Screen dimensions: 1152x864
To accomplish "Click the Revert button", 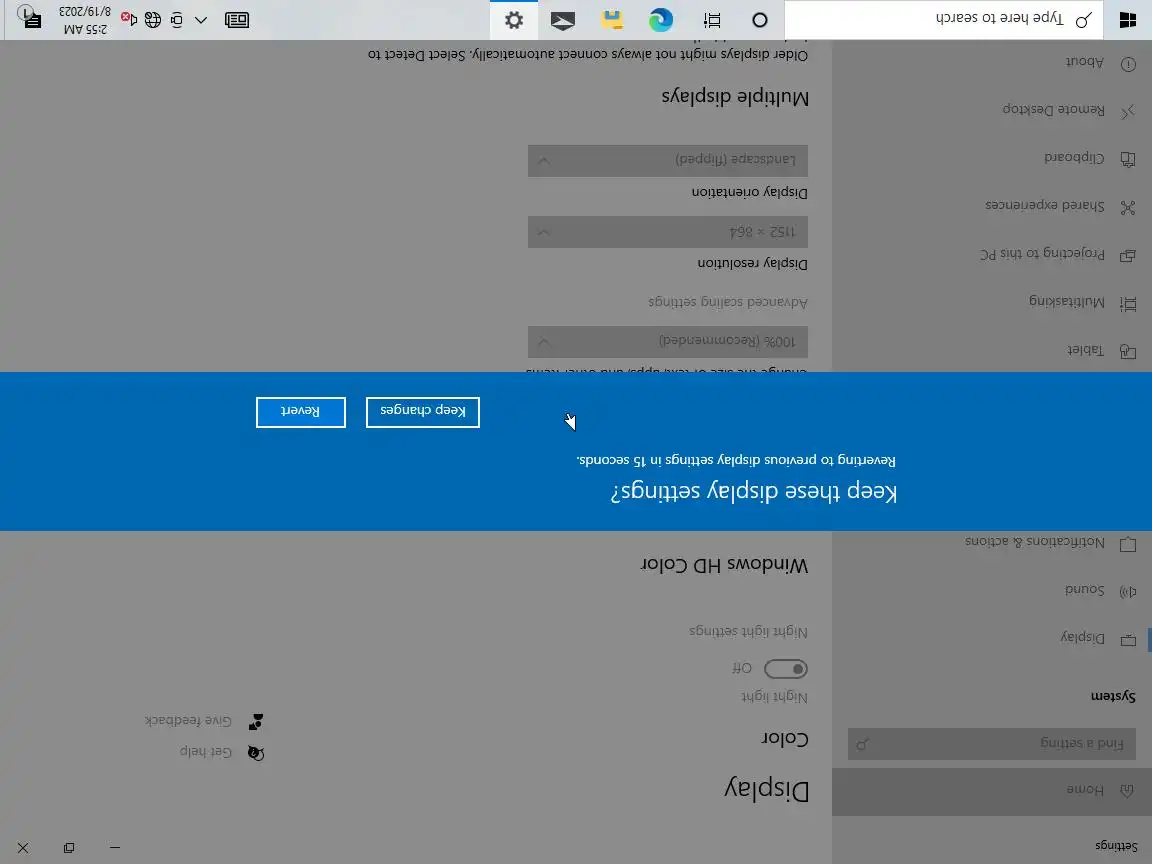I will [x=300, y=411].
